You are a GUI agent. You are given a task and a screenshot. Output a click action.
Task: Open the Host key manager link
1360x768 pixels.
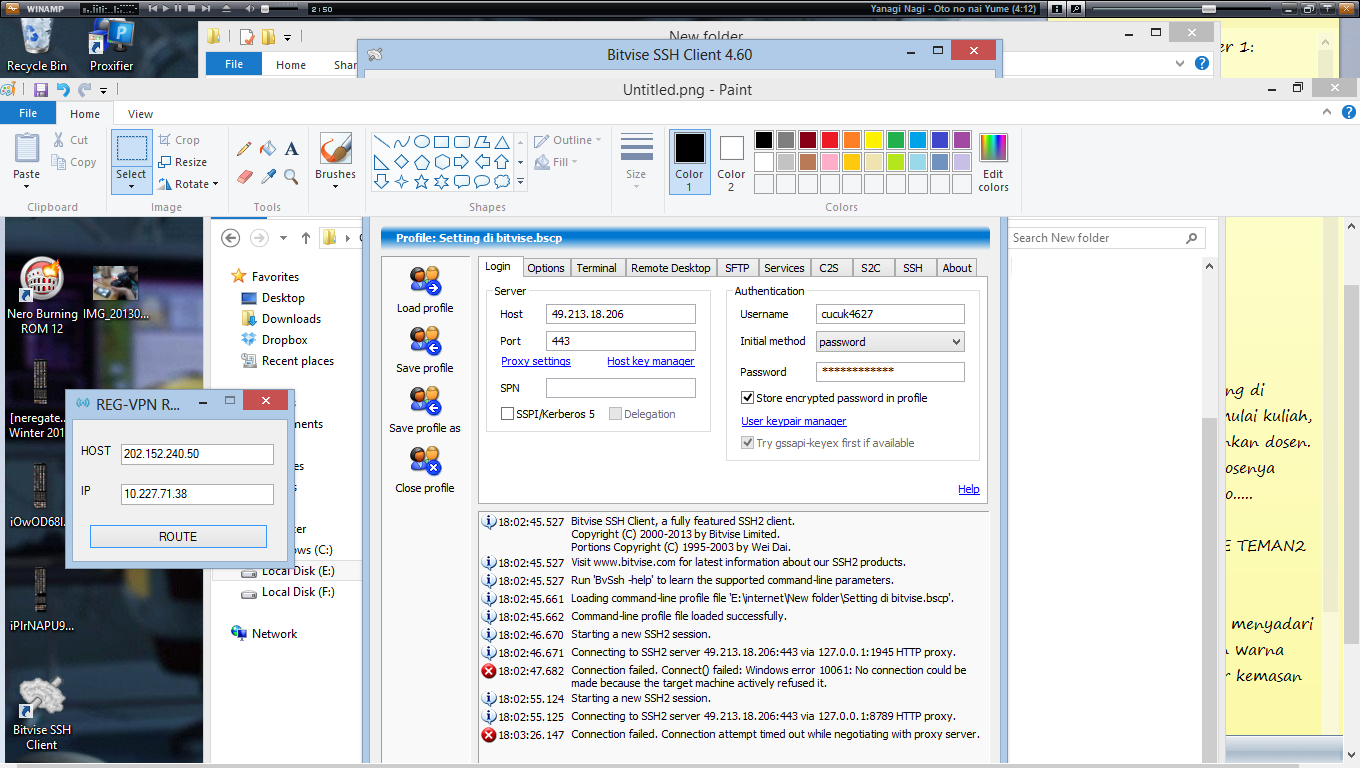651,361
